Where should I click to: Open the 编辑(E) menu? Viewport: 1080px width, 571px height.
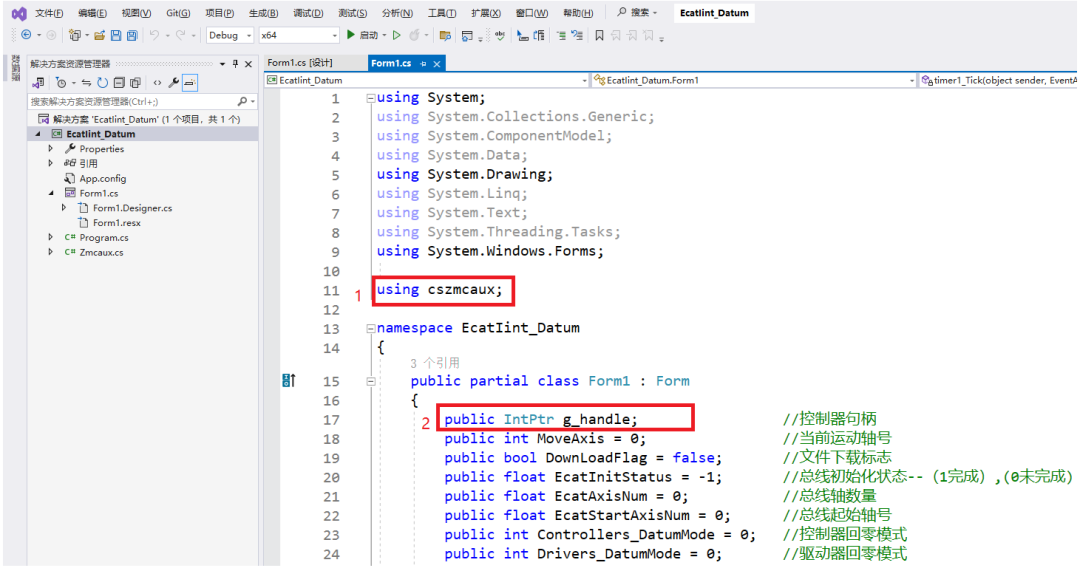point(92,13)
